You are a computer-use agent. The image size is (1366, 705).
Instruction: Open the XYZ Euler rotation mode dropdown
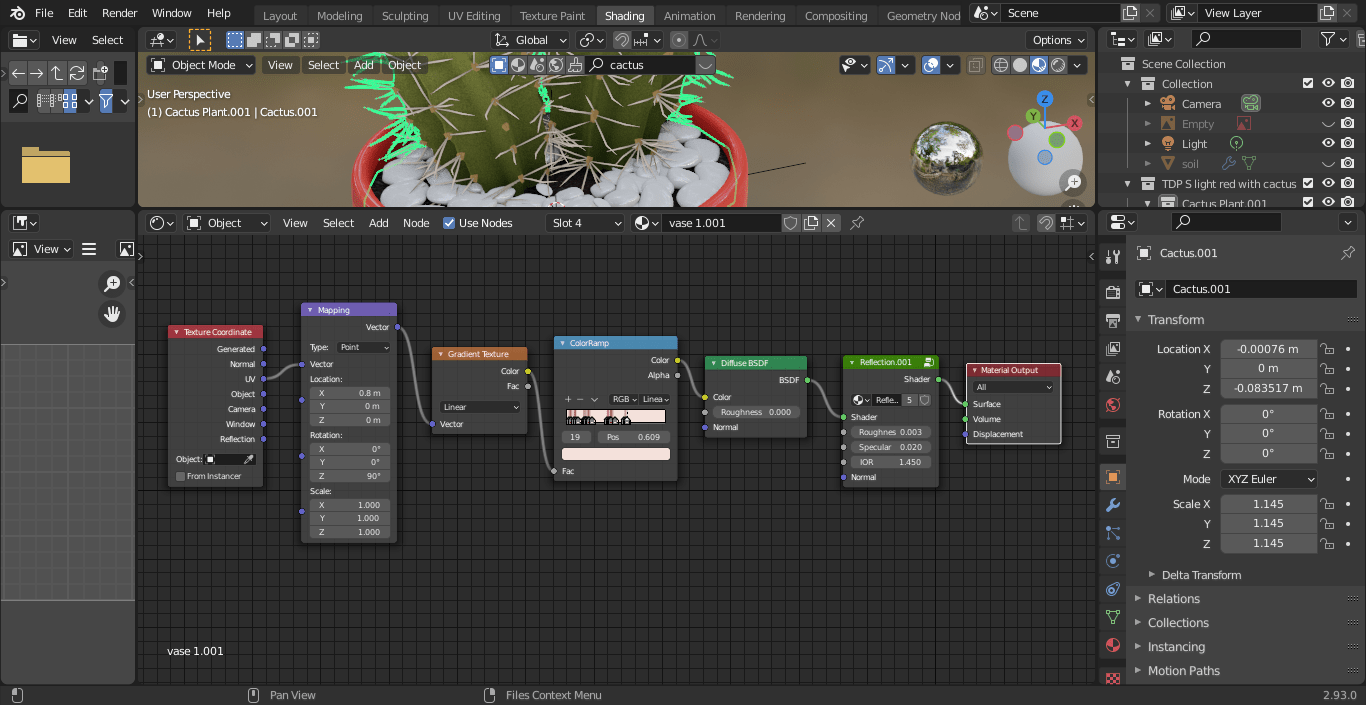(x=1268, y=478)
